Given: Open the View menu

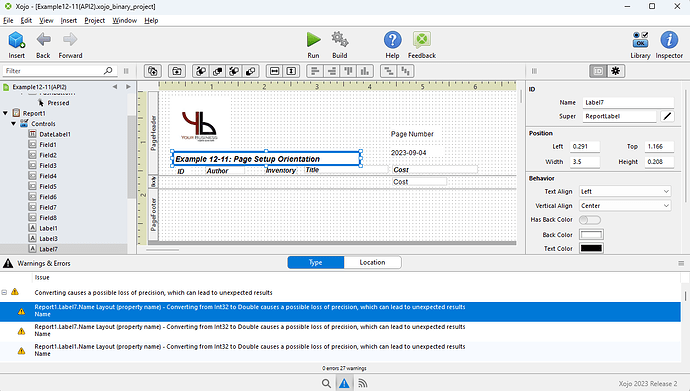Looking at the screenshot, I should pyautogui.click(x=46, y=20).
